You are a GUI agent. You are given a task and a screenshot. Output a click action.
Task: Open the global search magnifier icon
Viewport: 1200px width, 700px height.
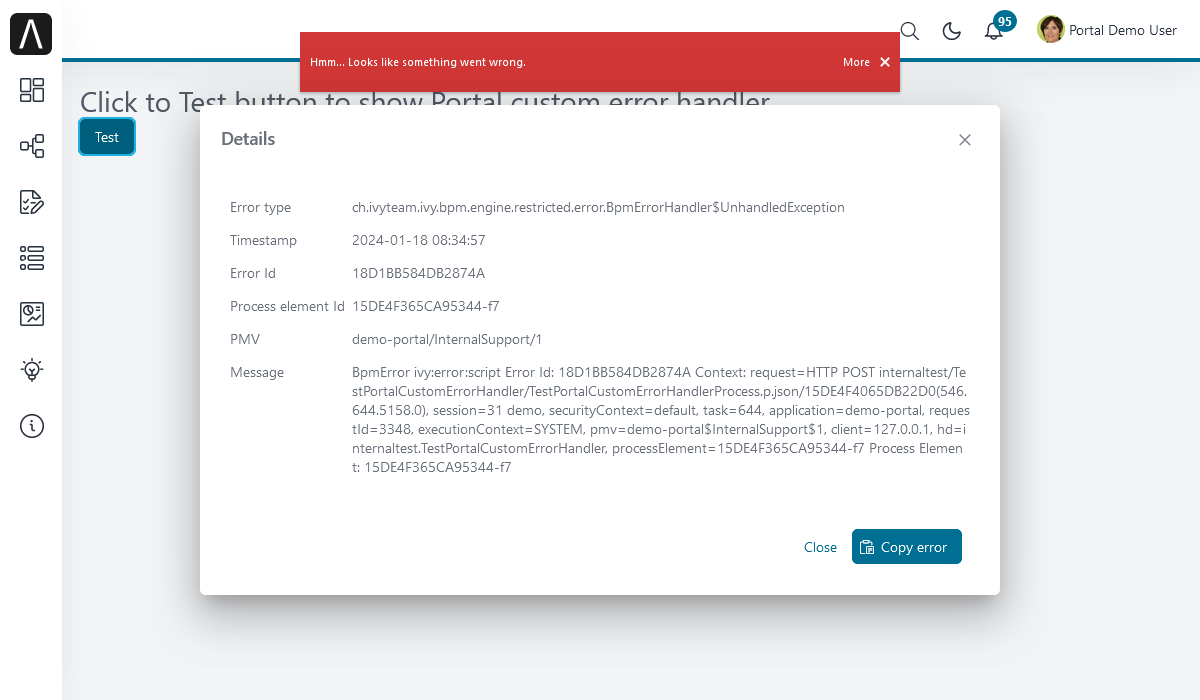[x=910, y=31]
